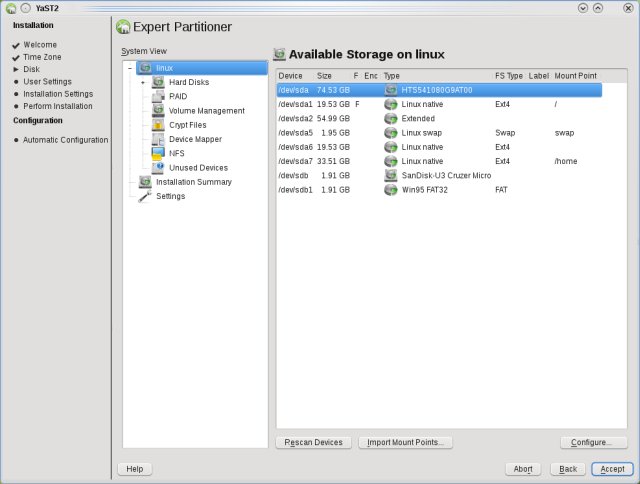Click the Unused Devices icon
This screenshot has width=640, height=484.
(158, 167)
